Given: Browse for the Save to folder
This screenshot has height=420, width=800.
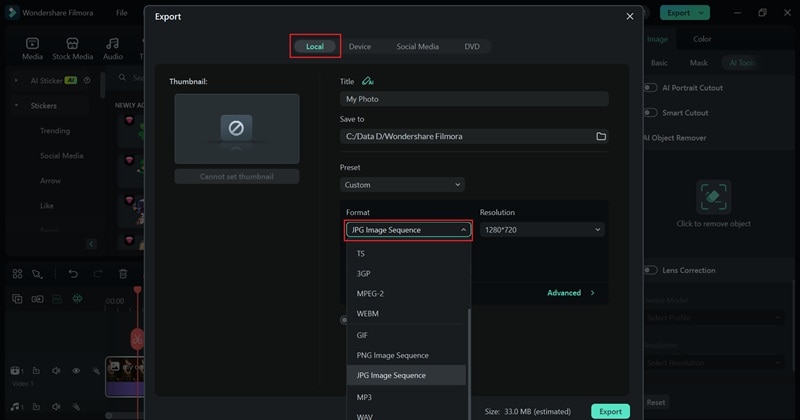Looking at the screenshot, I should (601, 136).
